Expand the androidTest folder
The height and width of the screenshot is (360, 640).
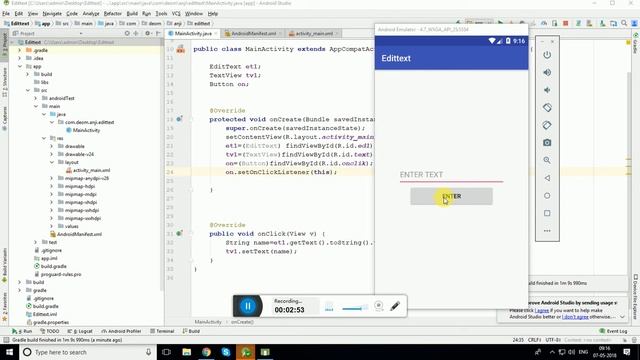pyautogui.click(x=36, y=98)
